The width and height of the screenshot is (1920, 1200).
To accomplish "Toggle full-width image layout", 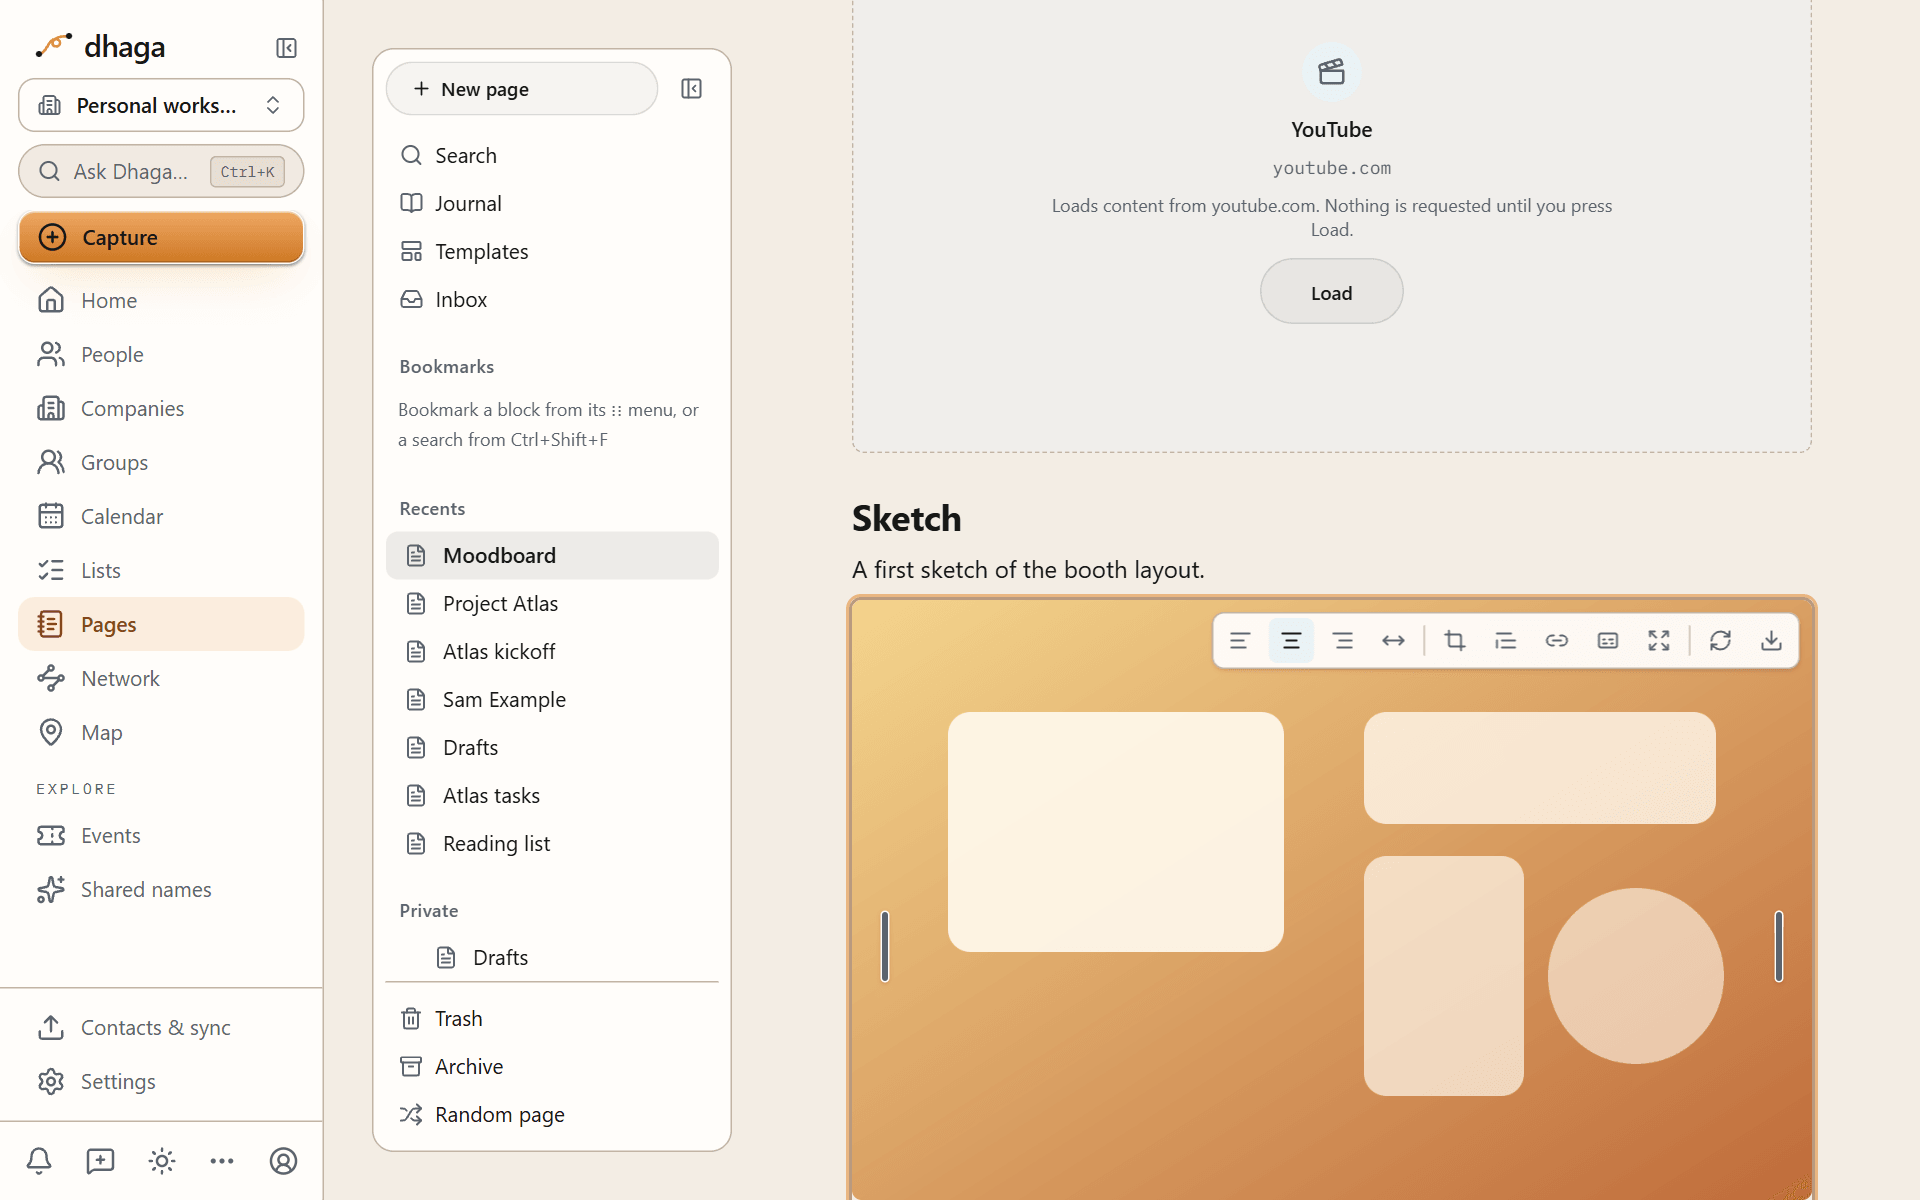I will click(x=1393, y=641).
